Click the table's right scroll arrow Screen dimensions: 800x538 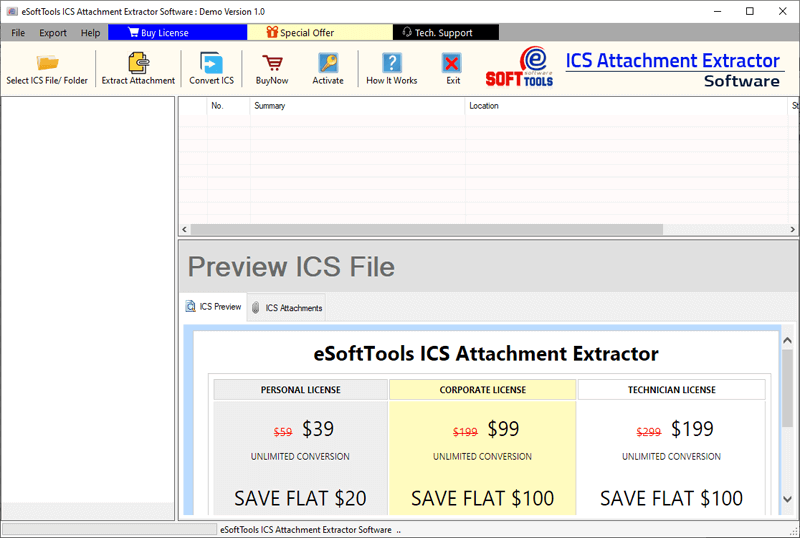click(x=792, y=230)
